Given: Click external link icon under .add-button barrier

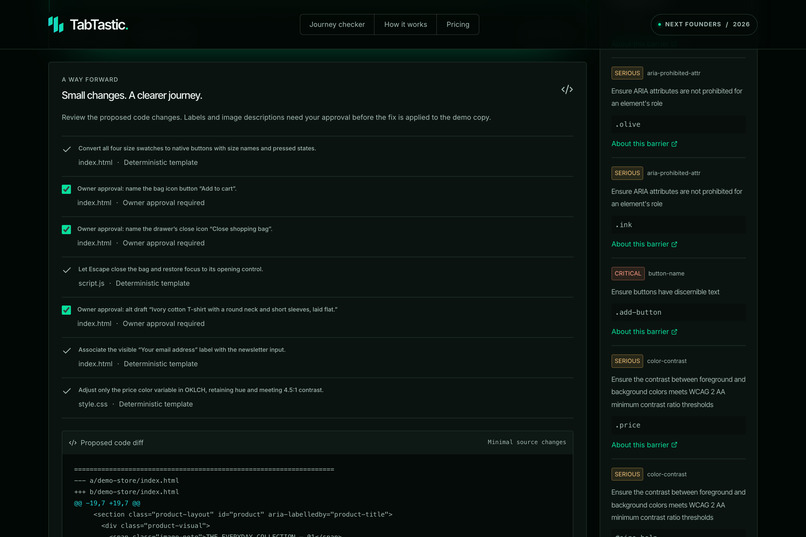Looking at the screenshot, I should pyautogui.click(x=674, y=332).
